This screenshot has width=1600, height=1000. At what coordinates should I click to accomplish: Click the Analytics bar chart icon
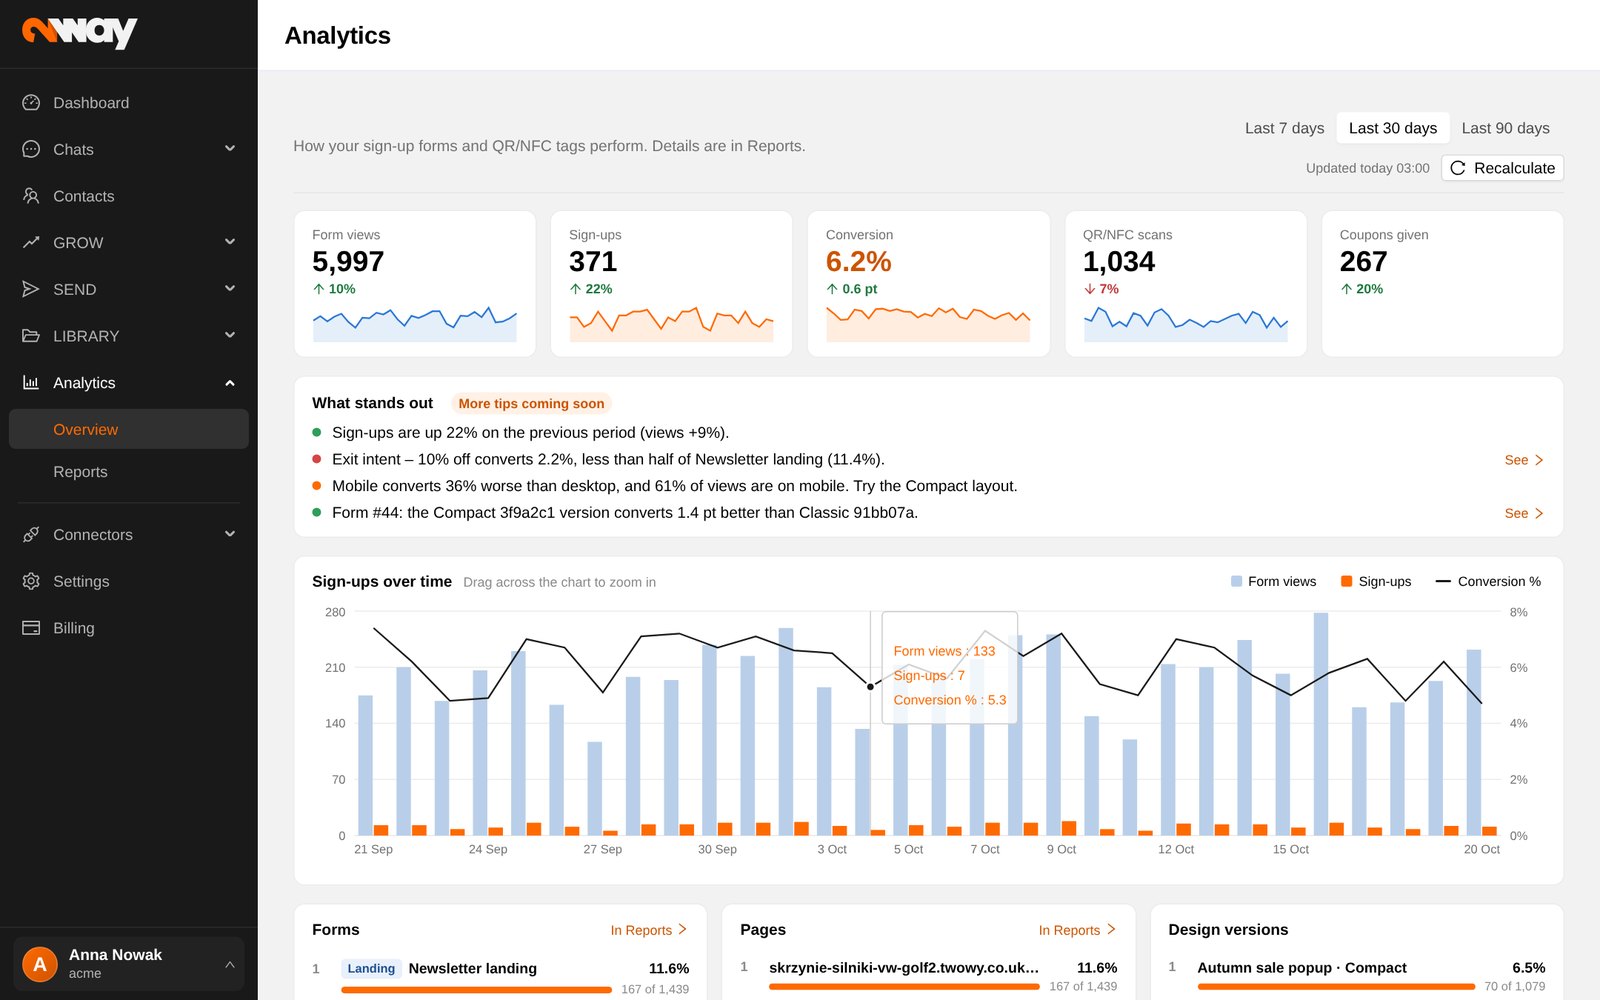[31, 383]
